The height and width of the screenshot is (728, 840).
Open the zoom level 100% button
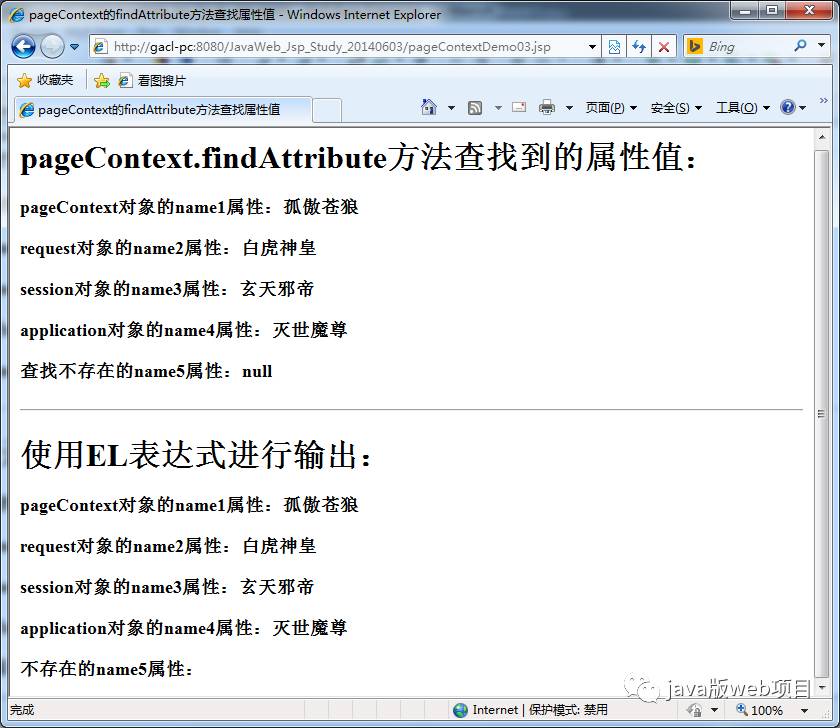click(x=759, y=710)
